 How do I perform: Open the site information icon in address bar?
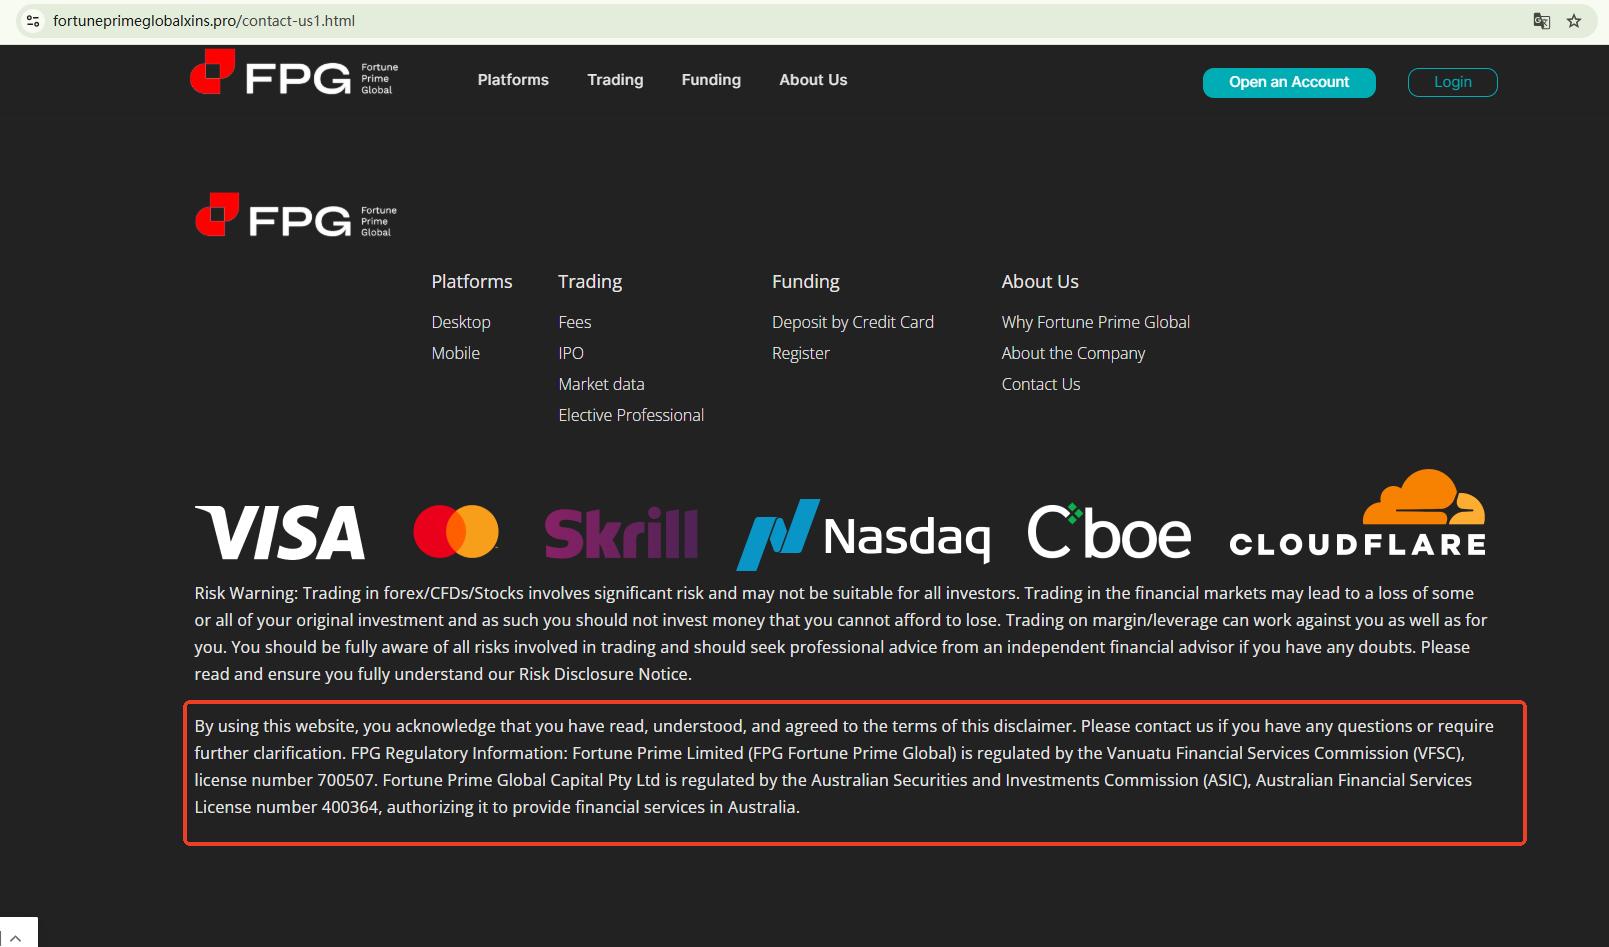coord(33,21)
